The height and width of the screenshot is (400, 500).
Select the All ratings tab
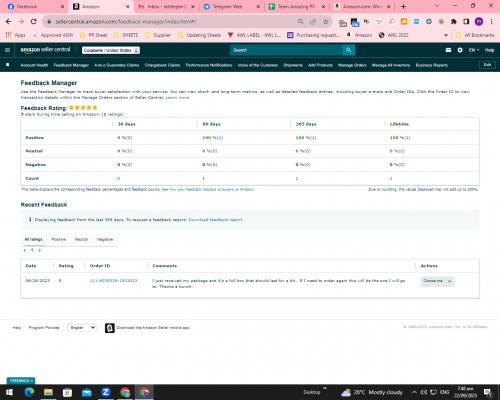click(34, 239)
